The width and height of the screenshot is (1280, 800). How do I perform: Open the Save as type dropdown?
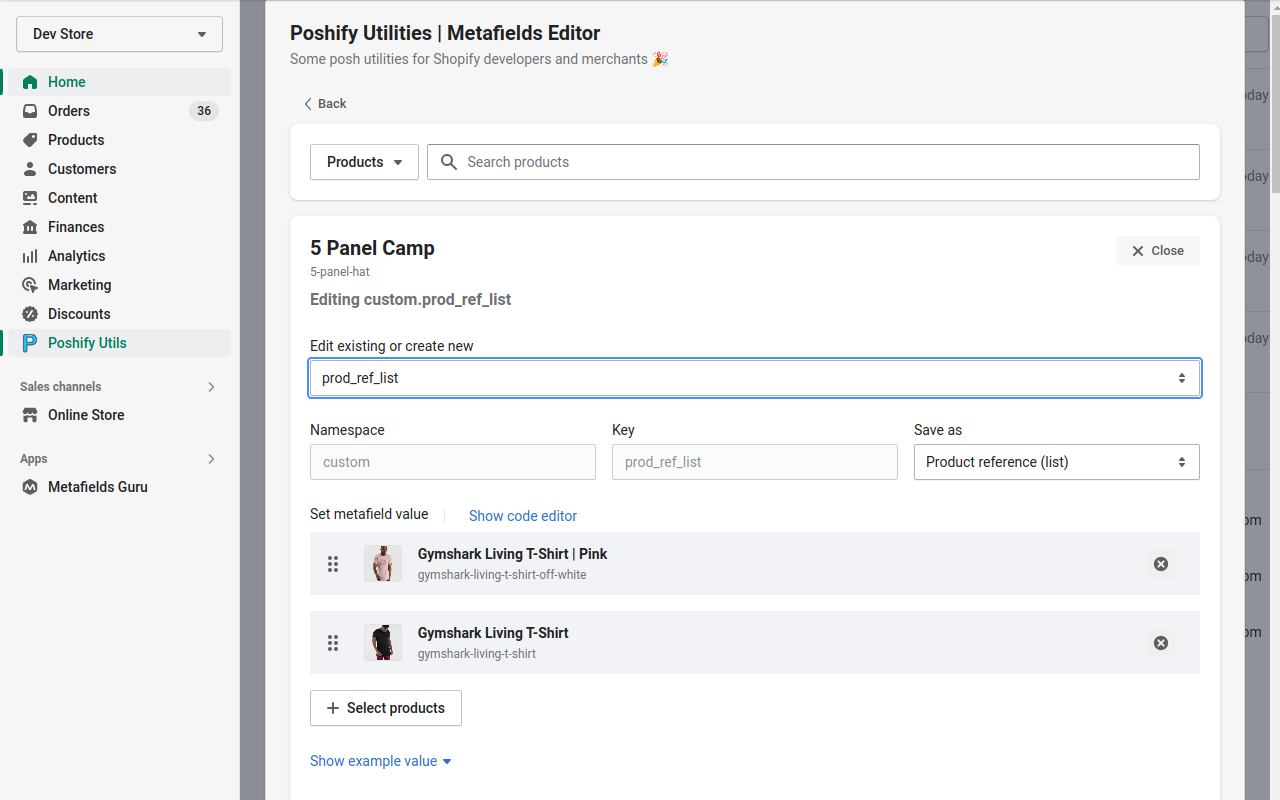click(1056, 461)
